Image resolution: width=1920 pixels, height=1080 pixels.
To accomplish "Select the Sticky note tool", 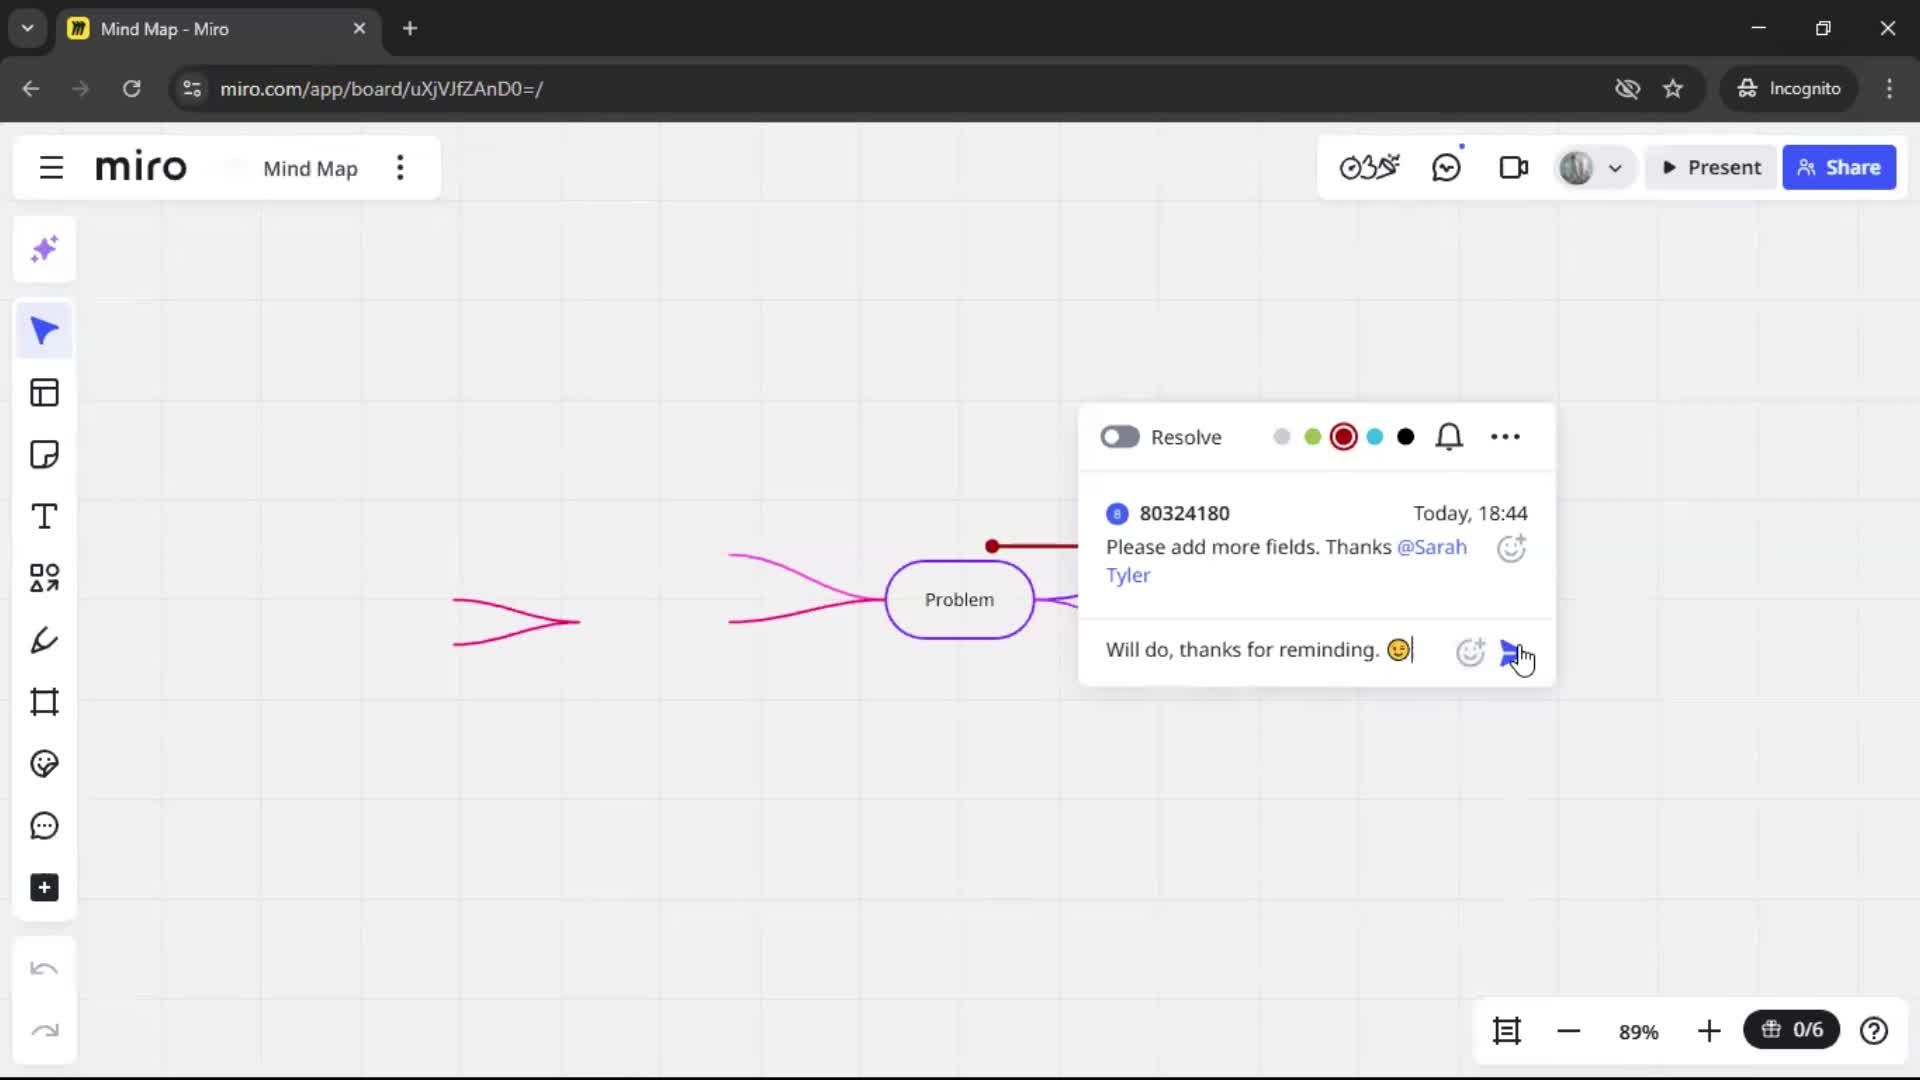I will [44, 455].
